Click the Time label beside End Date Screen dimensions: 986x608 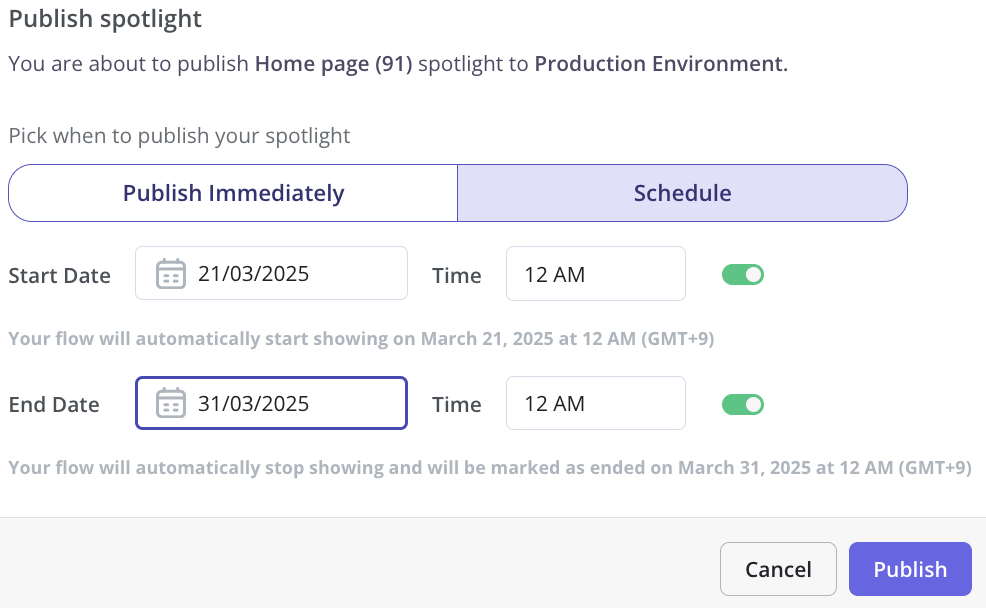pyautogui.click(x=457, y=404)
